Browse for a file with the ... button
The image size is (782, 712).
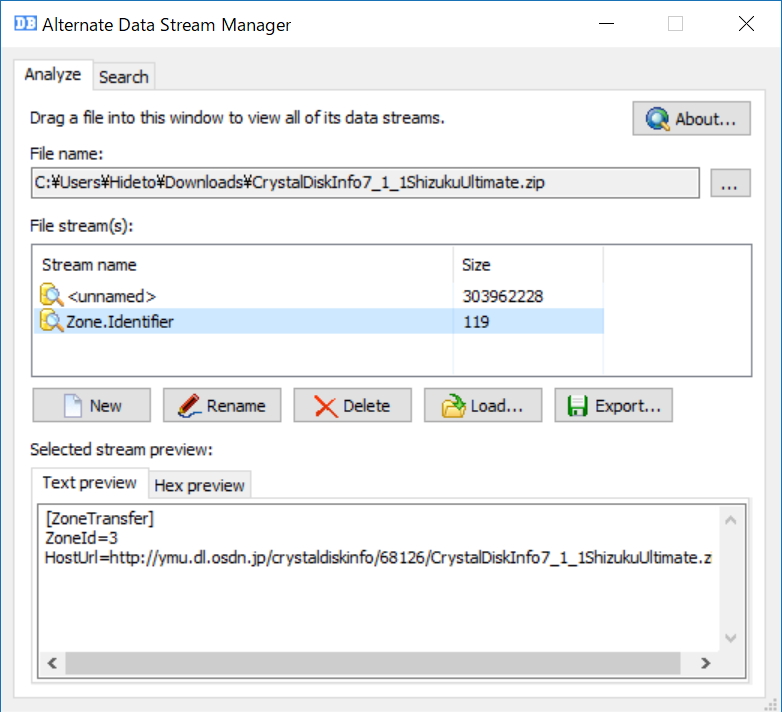pos(731,184)
